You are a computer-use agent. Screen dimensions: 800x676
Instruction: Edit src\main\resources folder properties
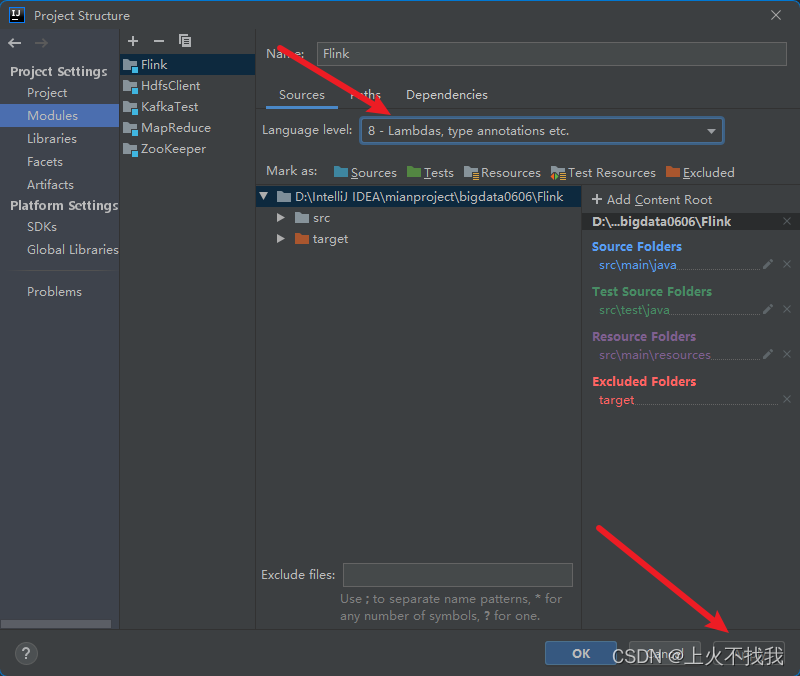768,354
